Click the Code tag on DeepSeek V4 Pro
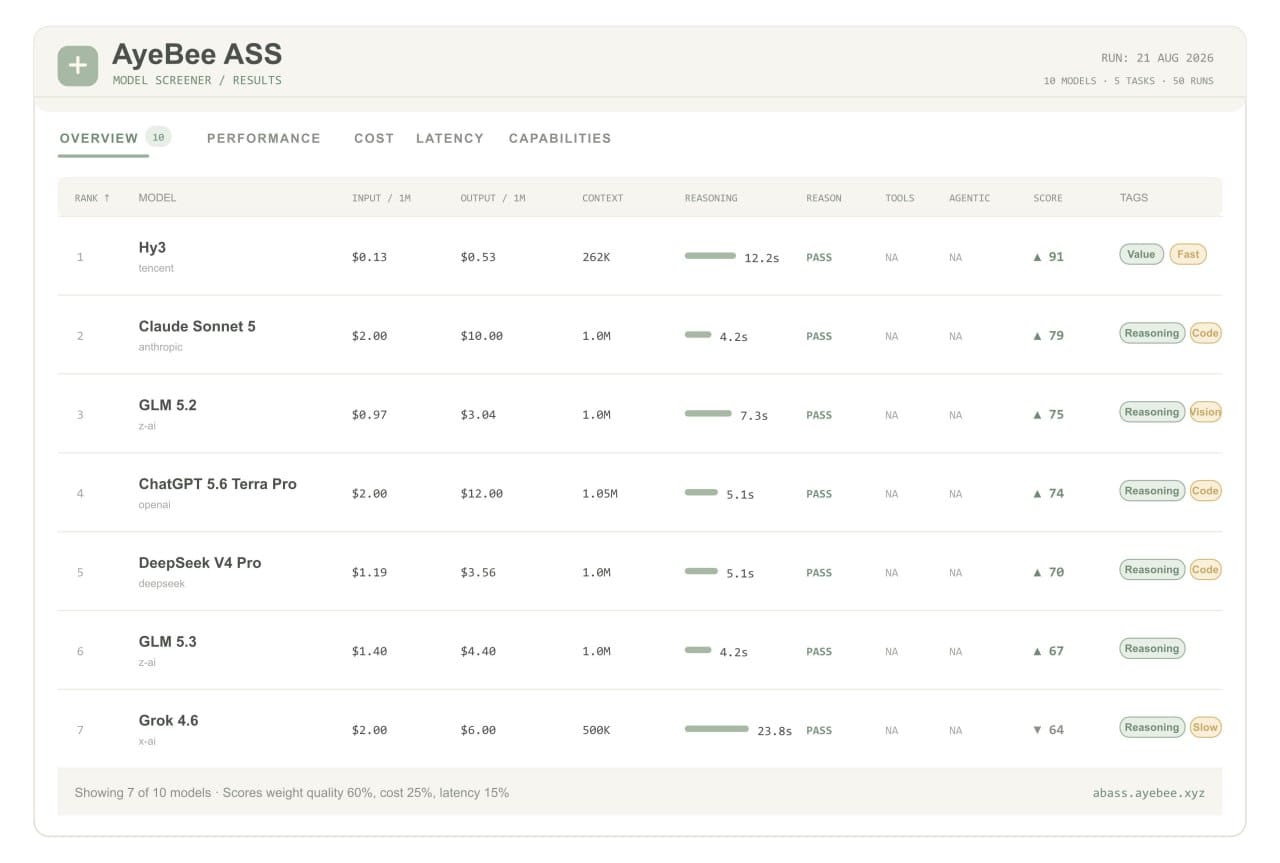The height and width of the screenshot is (863, 1280). click(x=1205, y=570)
